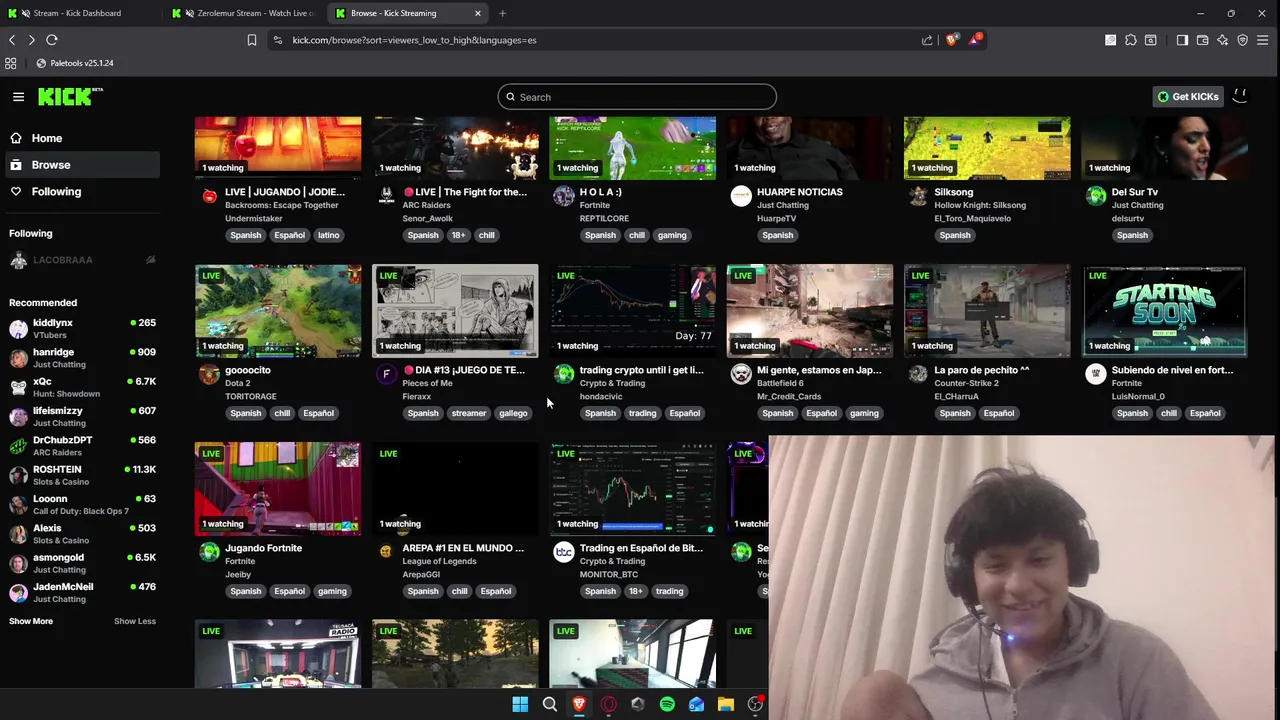Open the share icon in address bar
The height and width of the screenshot is (720, 1280).
pos(927,40)
